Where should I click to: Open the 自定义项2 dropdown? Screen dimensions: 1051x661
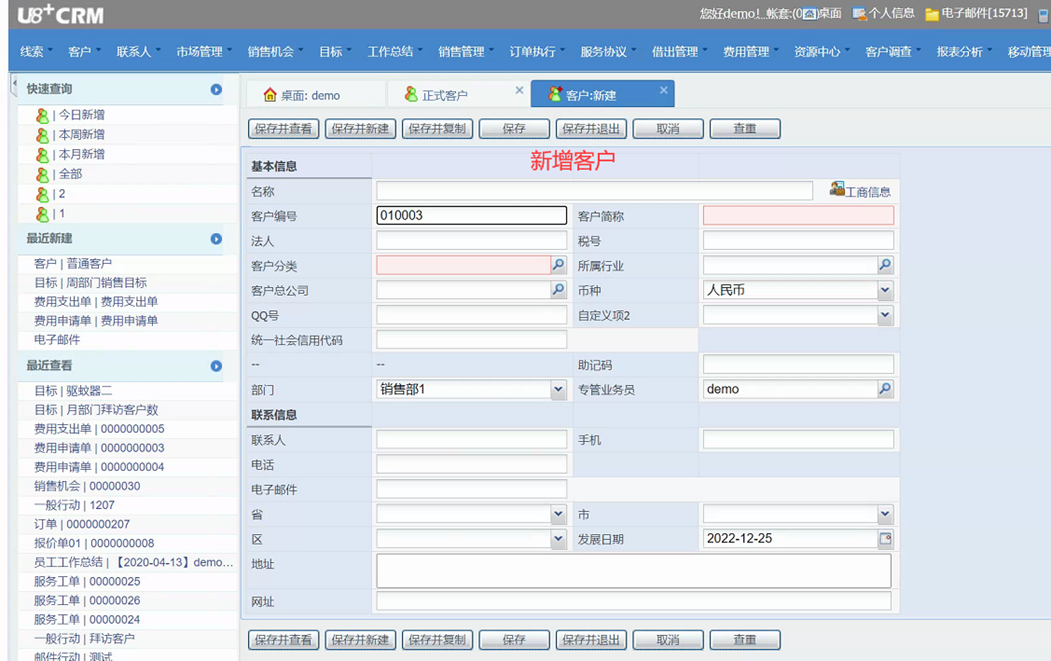pyautogui.click(x=885, y=315)
